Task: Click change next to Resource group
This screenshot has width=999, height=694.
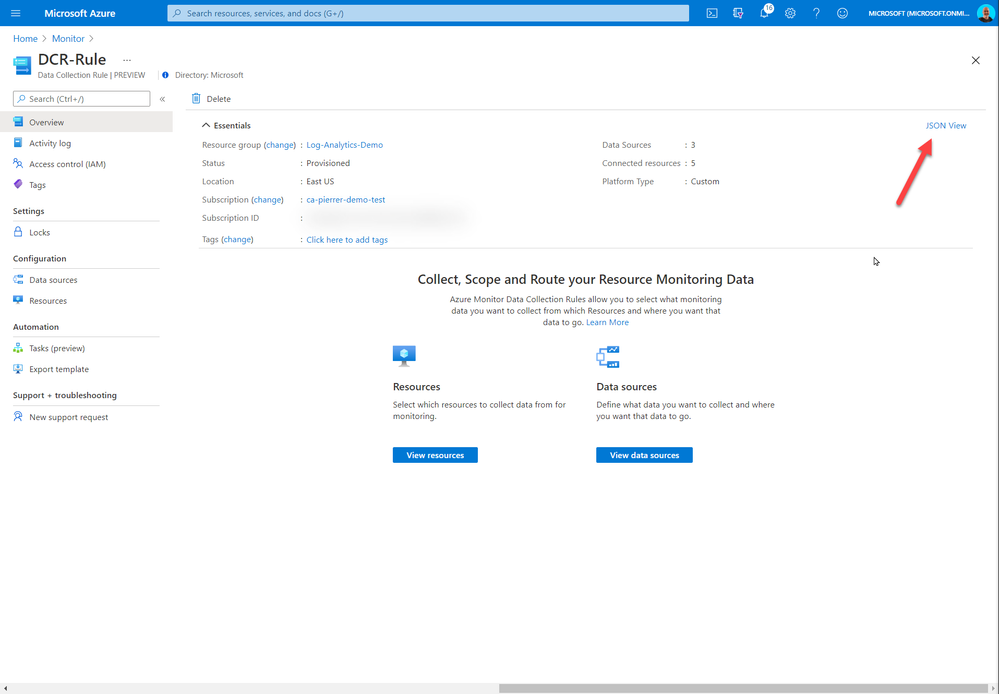Action: point(280,145)
